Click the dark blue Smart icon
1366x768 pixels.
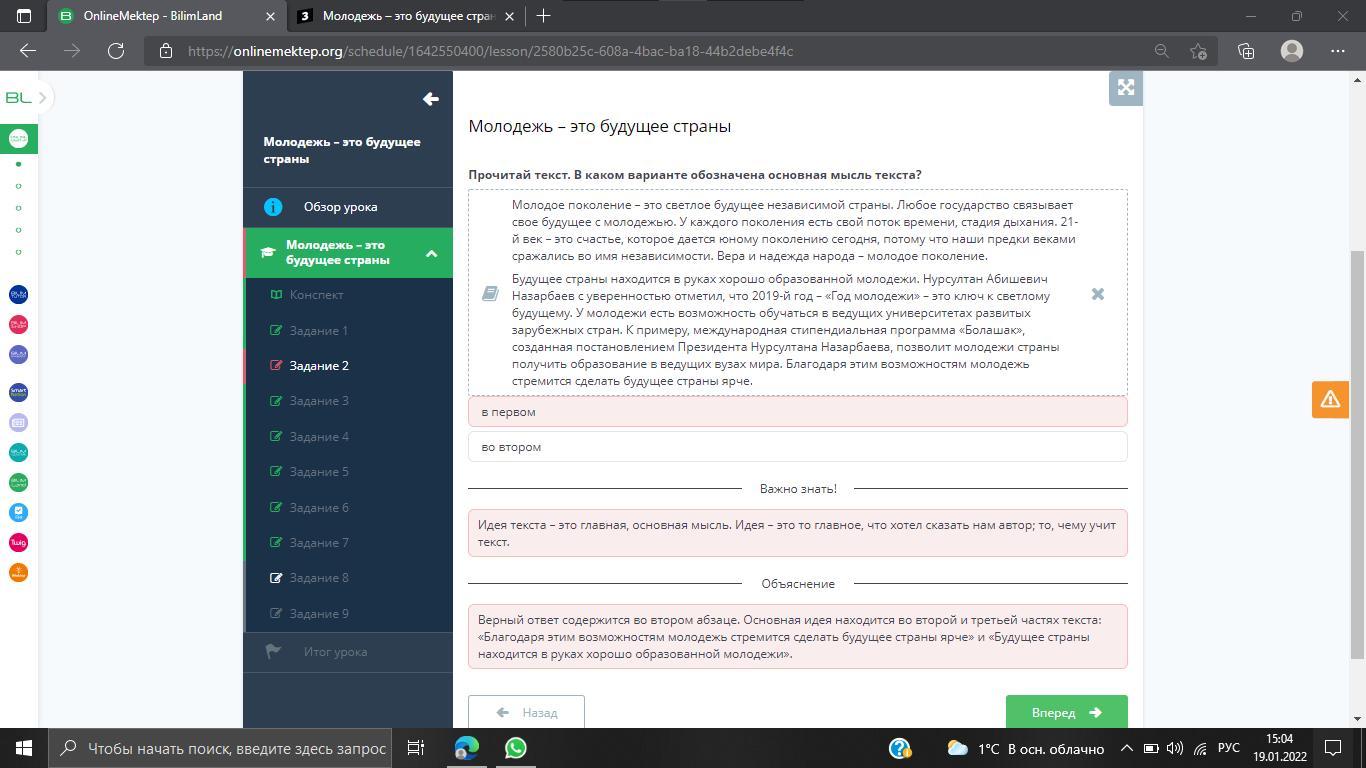point(18,392)
